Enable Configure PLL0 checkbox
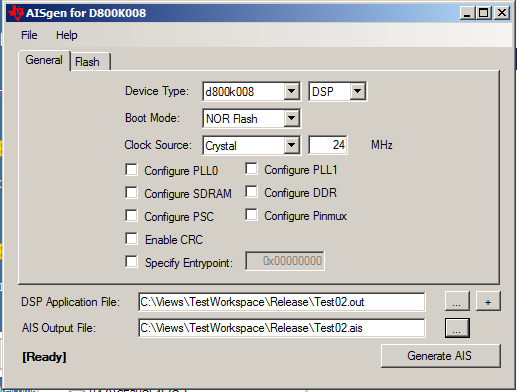The width and height of the screenshot is (517, 392). 131,170
